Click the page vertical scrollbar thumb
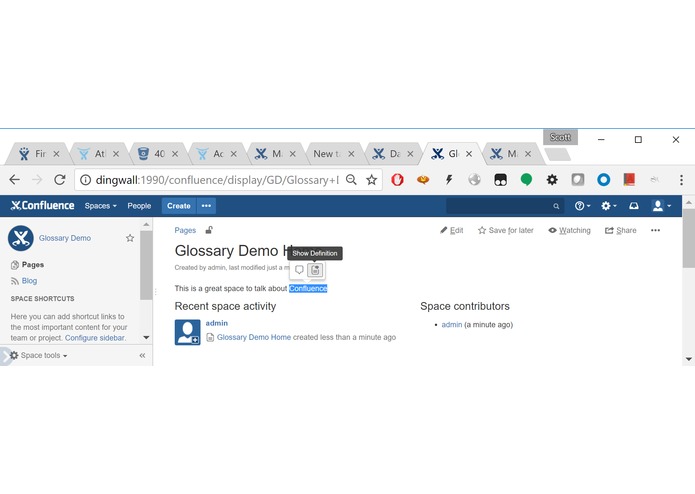695x494 pixels. 688,238
